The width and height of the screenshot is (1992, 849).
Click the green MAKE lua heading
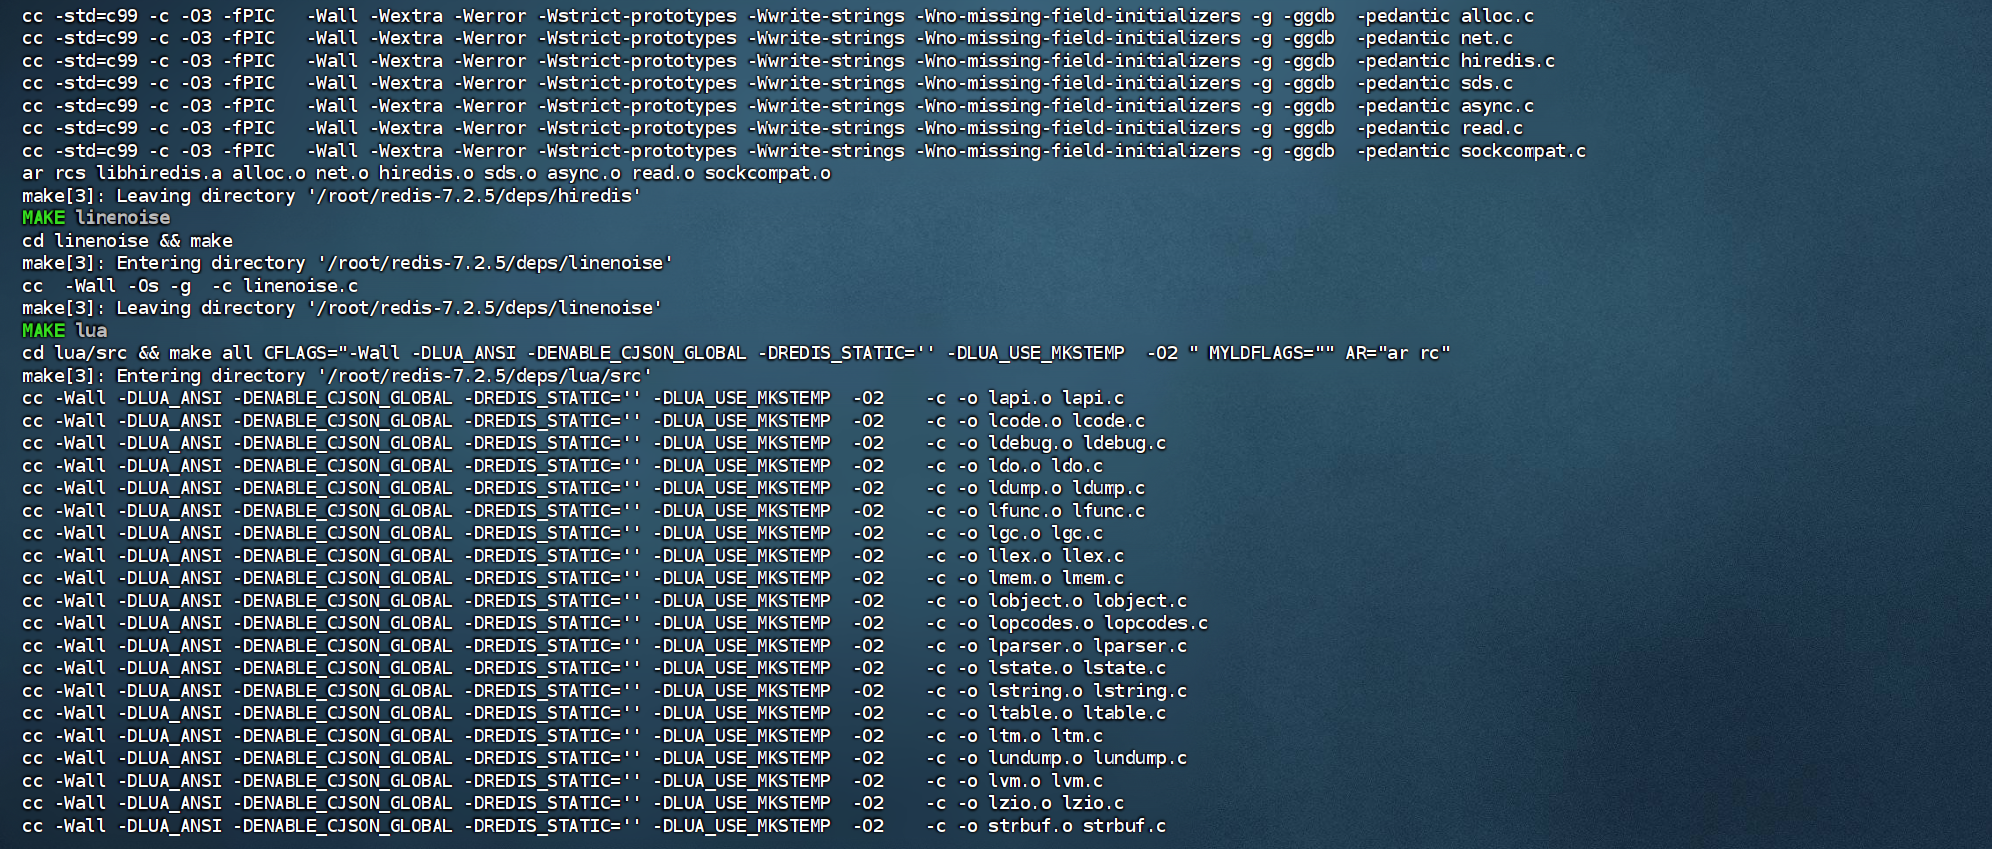[x=64, y=331]
